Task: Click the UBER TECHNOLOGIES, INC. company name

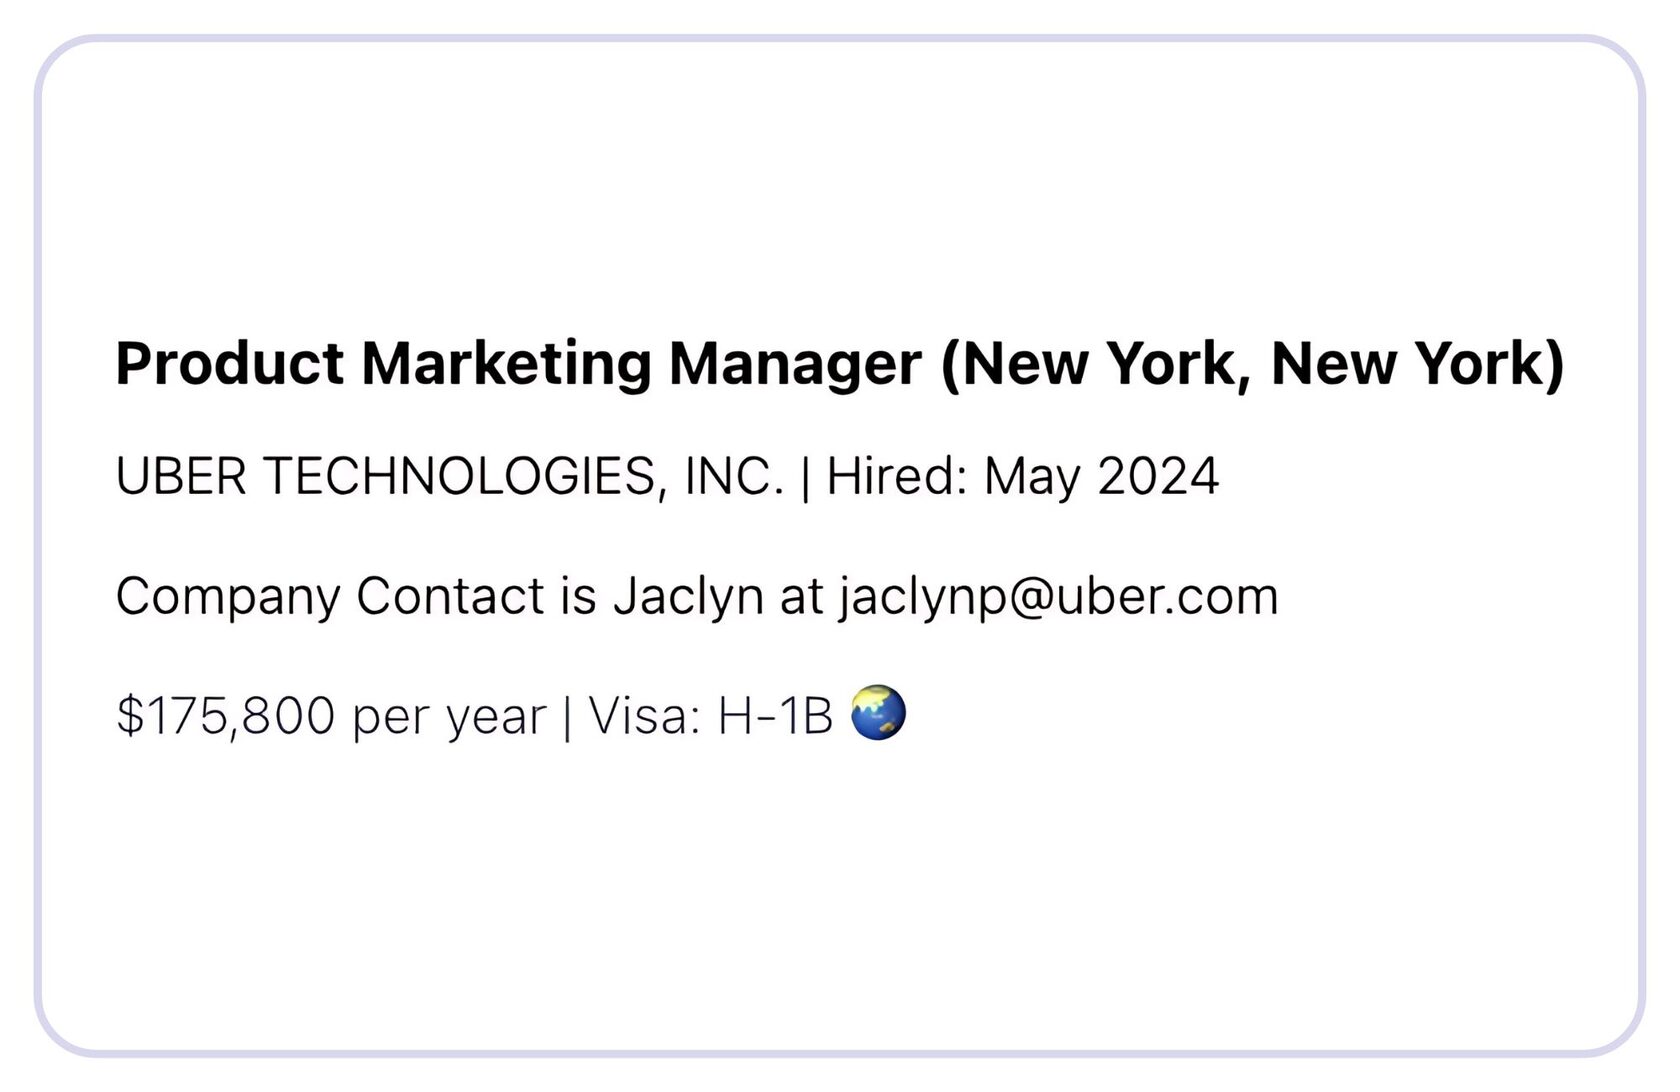Action: point(450,476)
